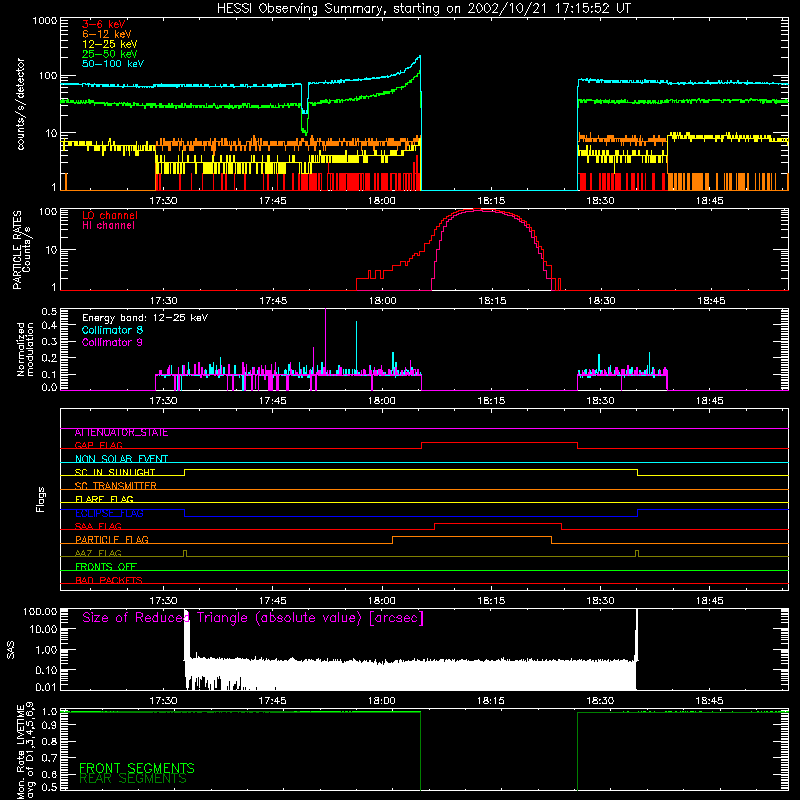Click the SC_IN_SUNLIGHT flag label

click(115, 472)
